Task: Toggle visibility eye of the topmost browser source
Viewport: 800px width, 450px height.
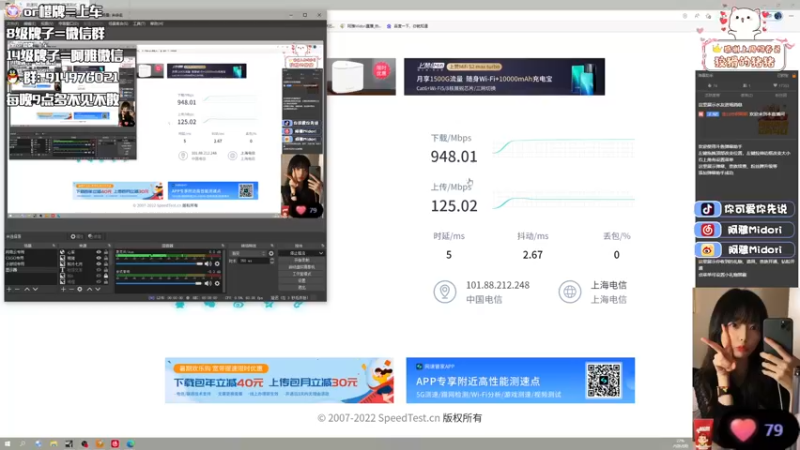Action: (x=98, y=252)
